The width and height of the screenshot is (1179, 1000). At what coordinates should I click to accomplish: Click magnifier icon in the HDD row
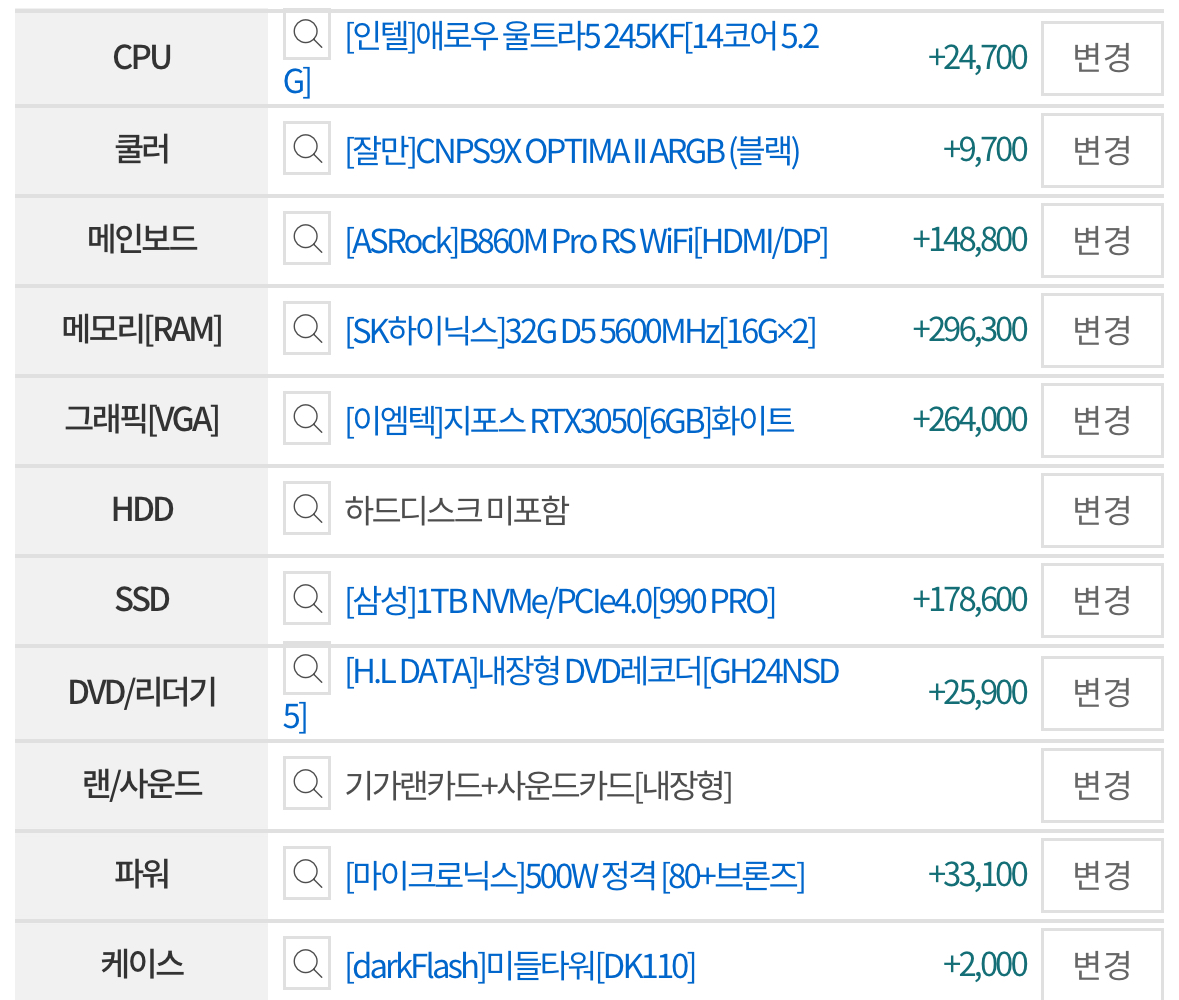(307, 508)
